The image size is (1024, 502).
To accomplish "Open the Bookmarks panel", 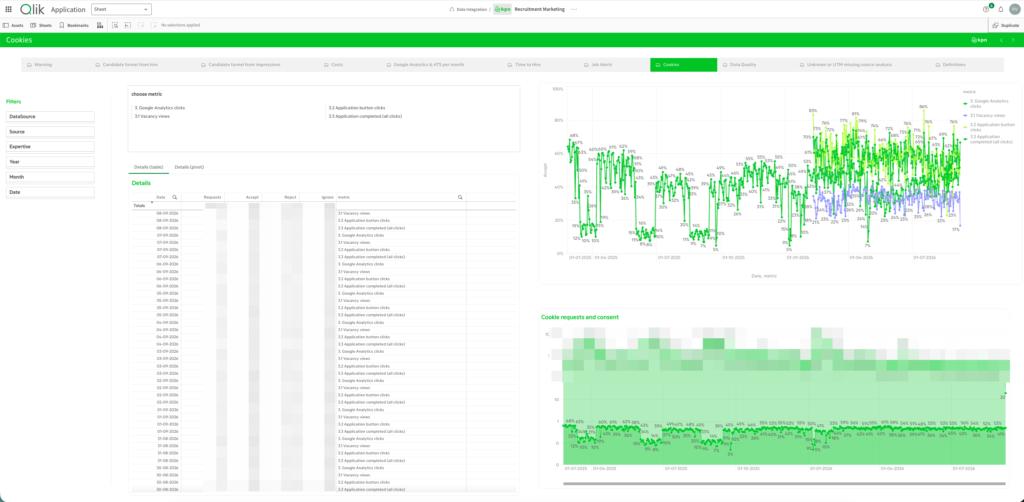I will click(x=74, y=25).
